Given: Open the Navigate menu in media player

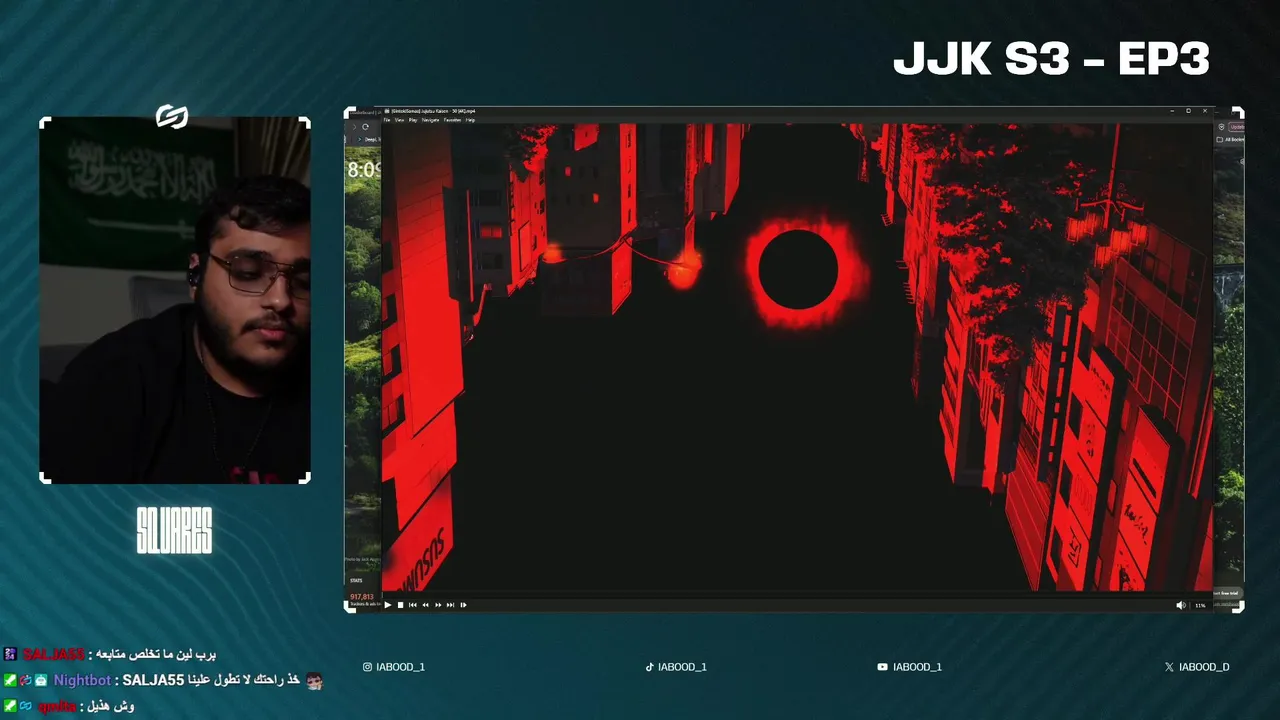Looking at the screenshot, I should (430, 120).
